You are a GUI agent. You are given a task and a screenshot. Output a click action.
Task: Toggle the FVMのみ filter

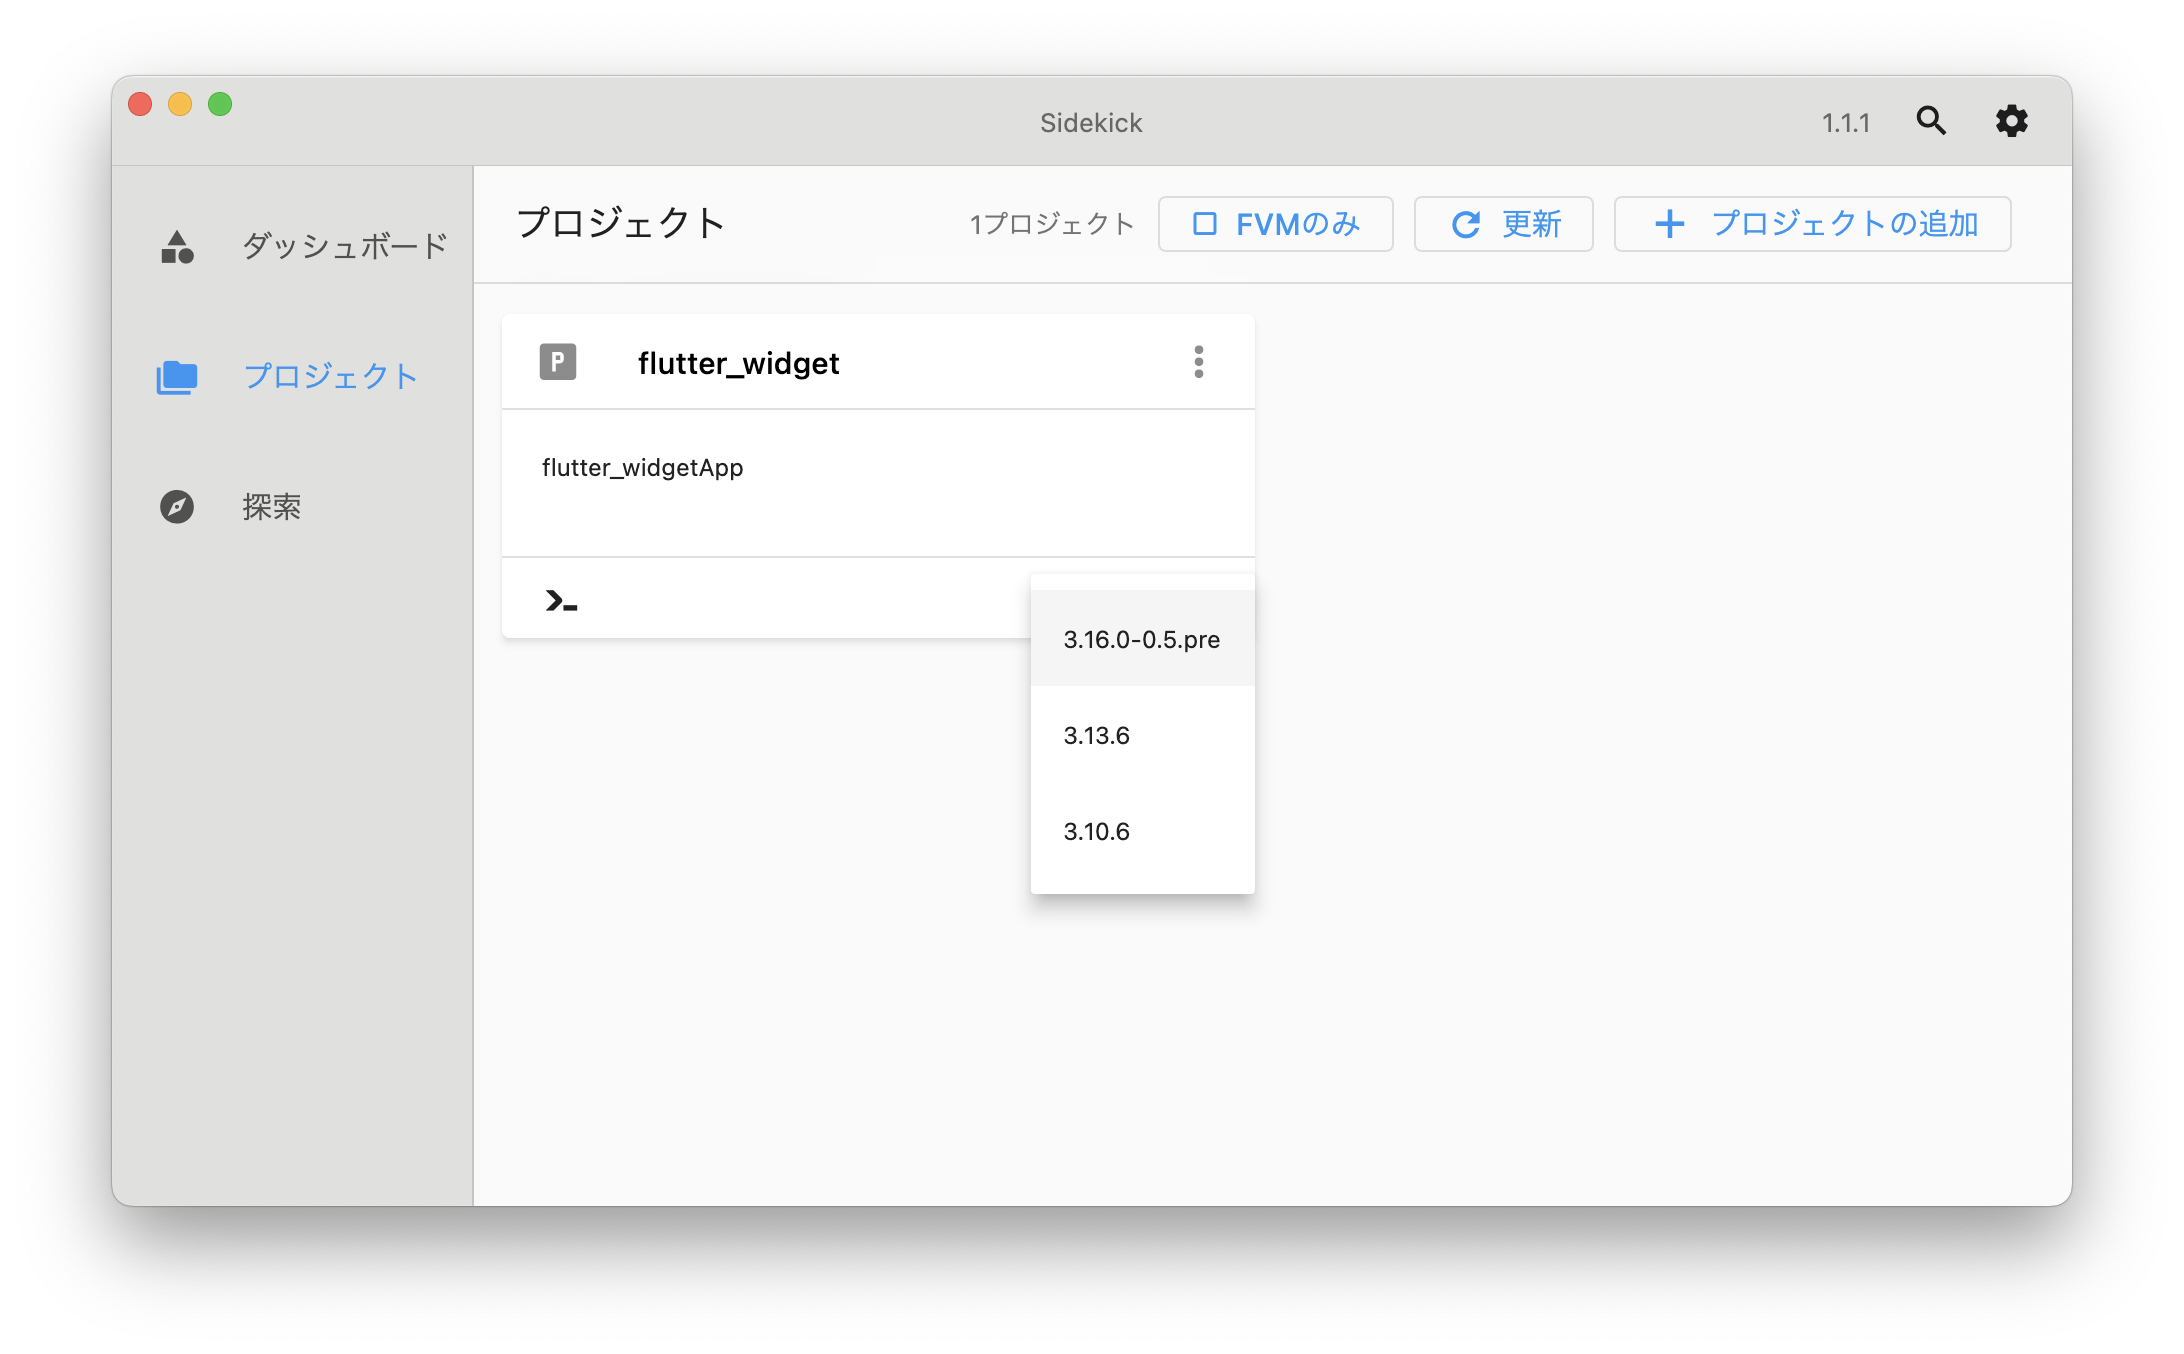(1276, 224)
